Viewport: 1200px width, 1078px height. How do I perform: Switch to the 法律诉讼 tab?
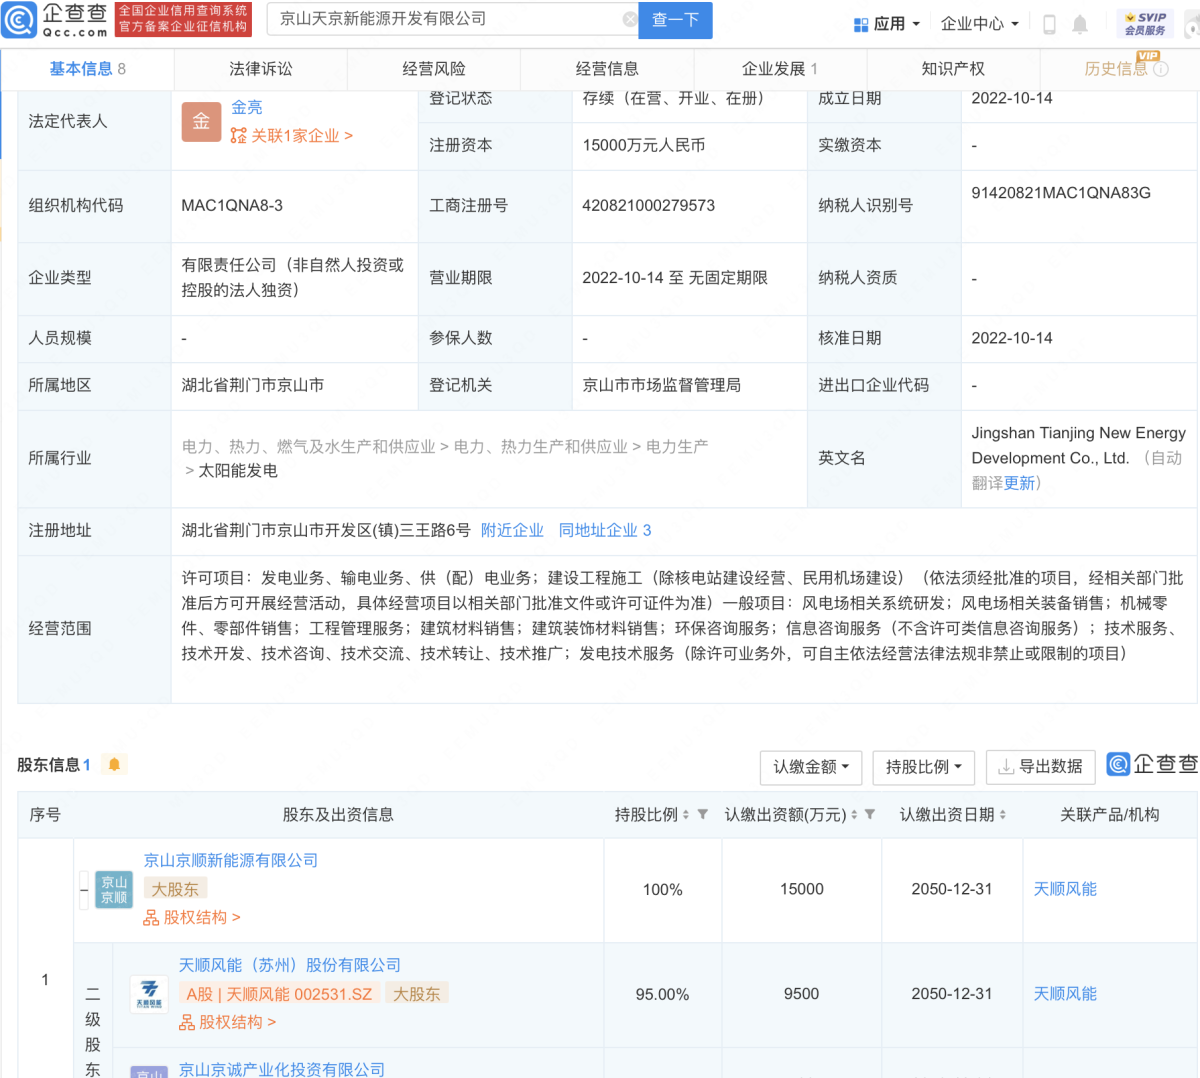click(x=261, y=69)
